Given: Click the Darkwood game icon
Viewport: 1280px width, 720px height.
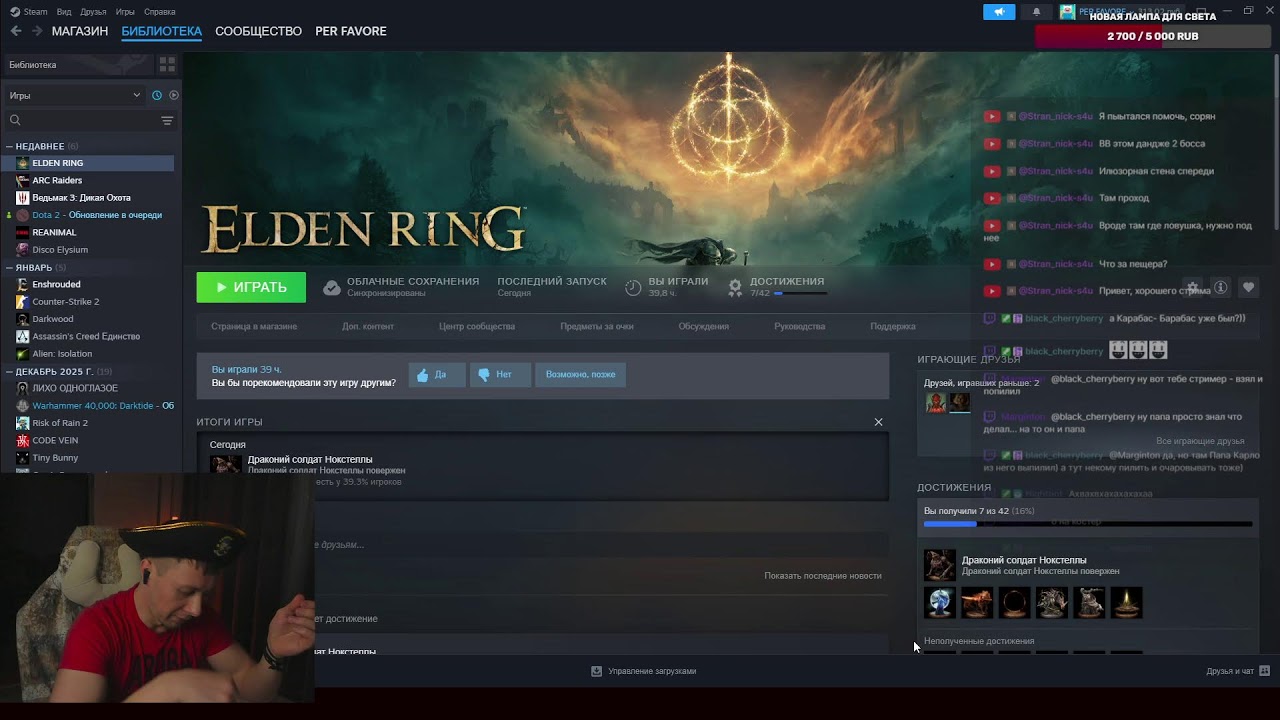Looking at the screenshot, I should point(23,319).
